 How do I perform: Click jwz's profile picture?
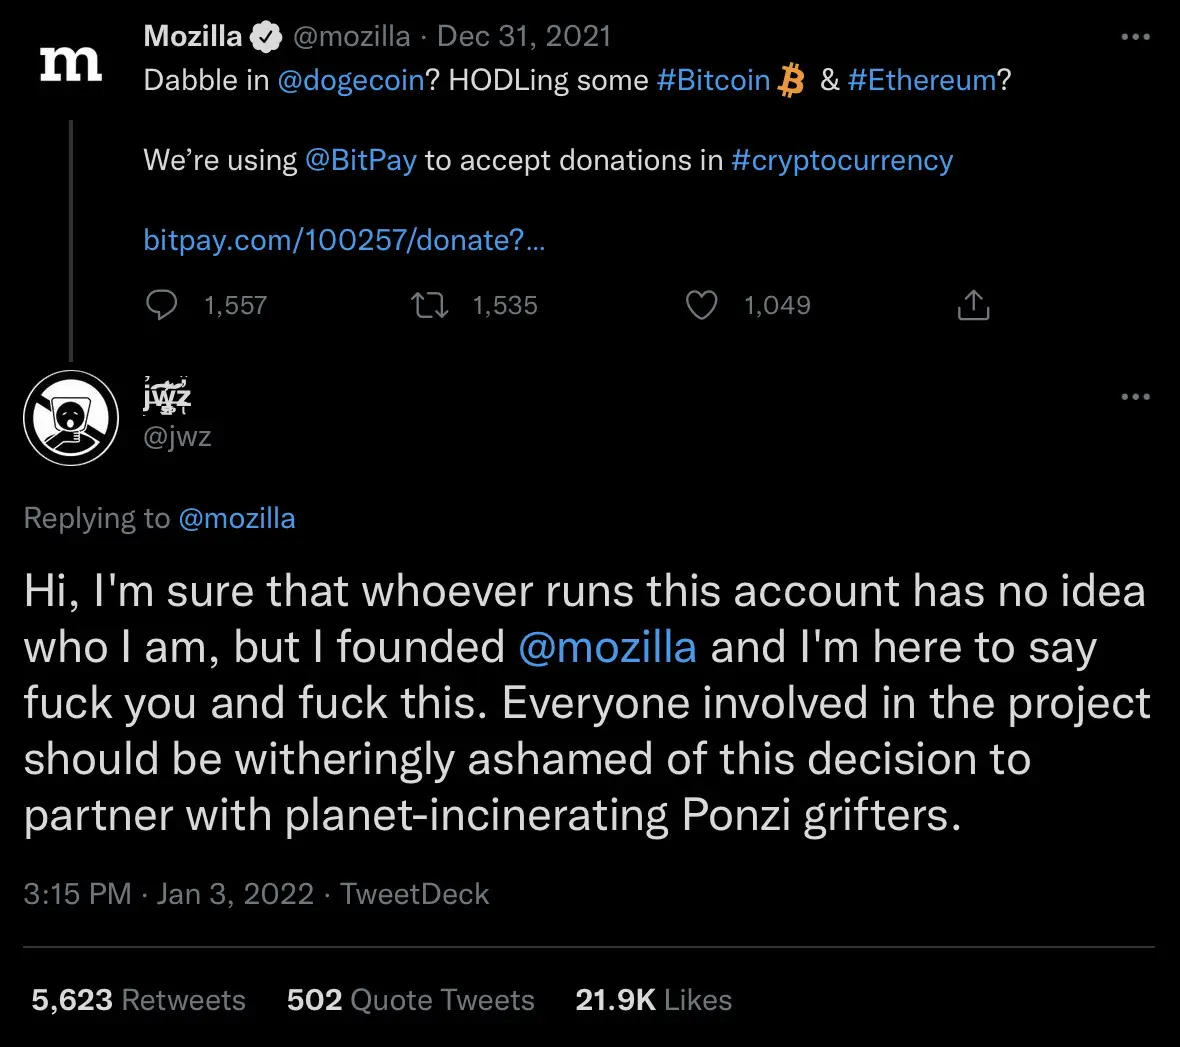click(x=70, y=418)
